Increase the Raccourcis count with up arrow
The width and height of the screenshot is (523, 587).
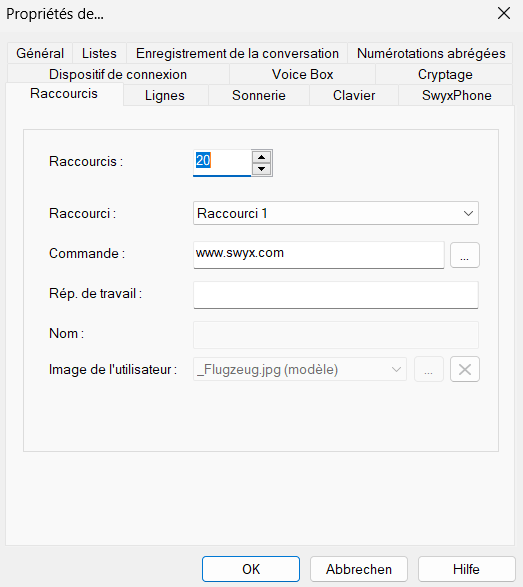(261, 157)
